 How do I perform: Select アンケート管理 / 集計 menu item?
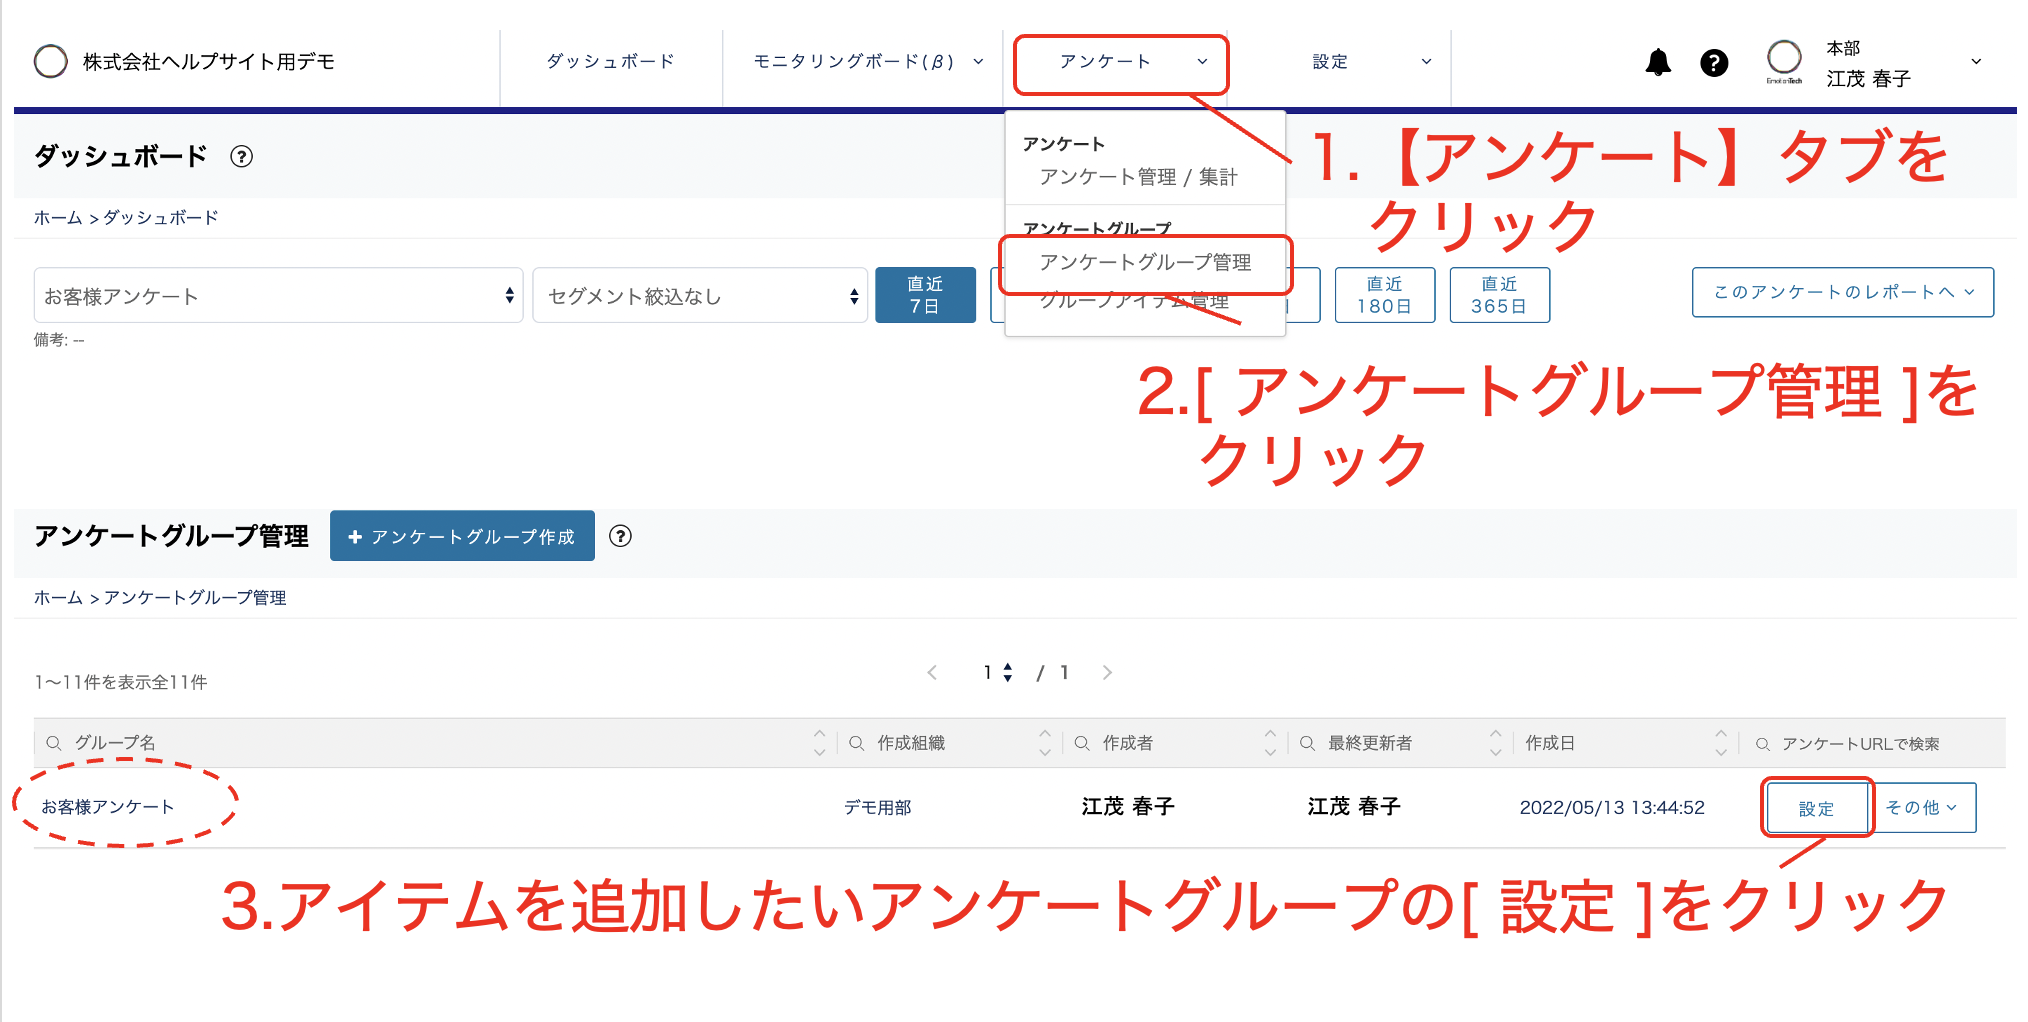1138,177
